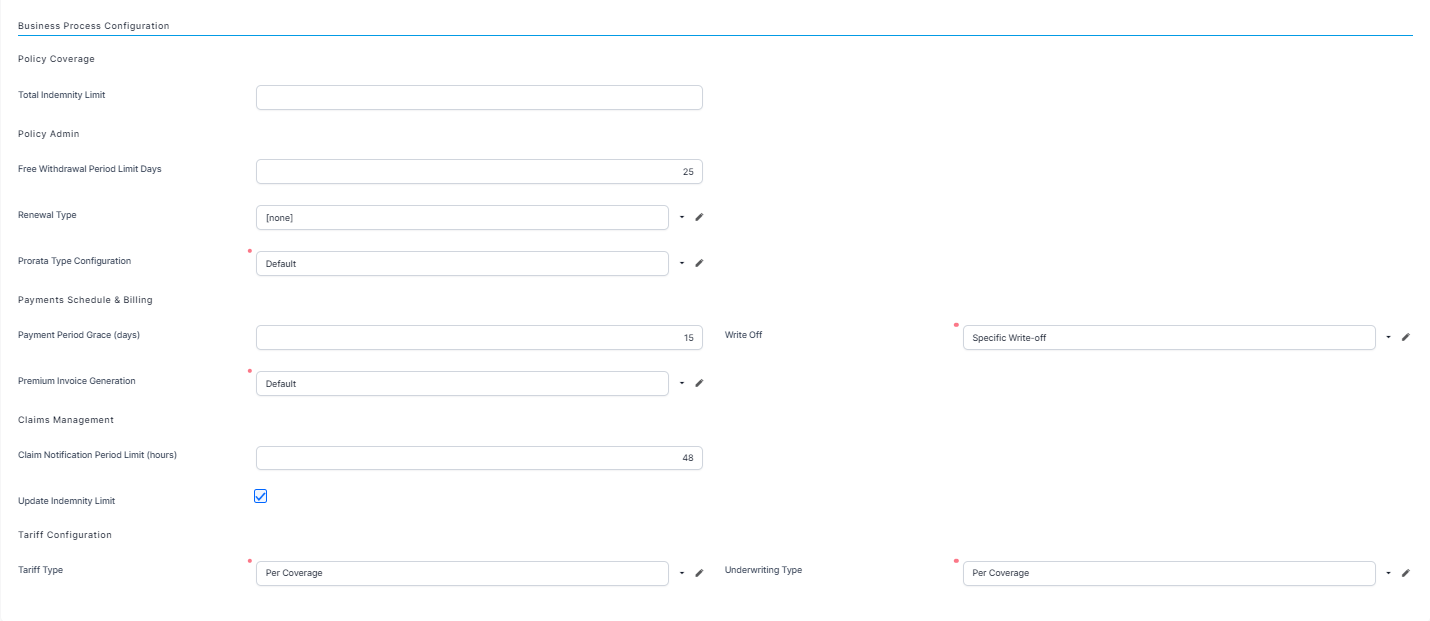
Task: Expand the Renewal Type dropdown arrow
Action: pos(682,217)
